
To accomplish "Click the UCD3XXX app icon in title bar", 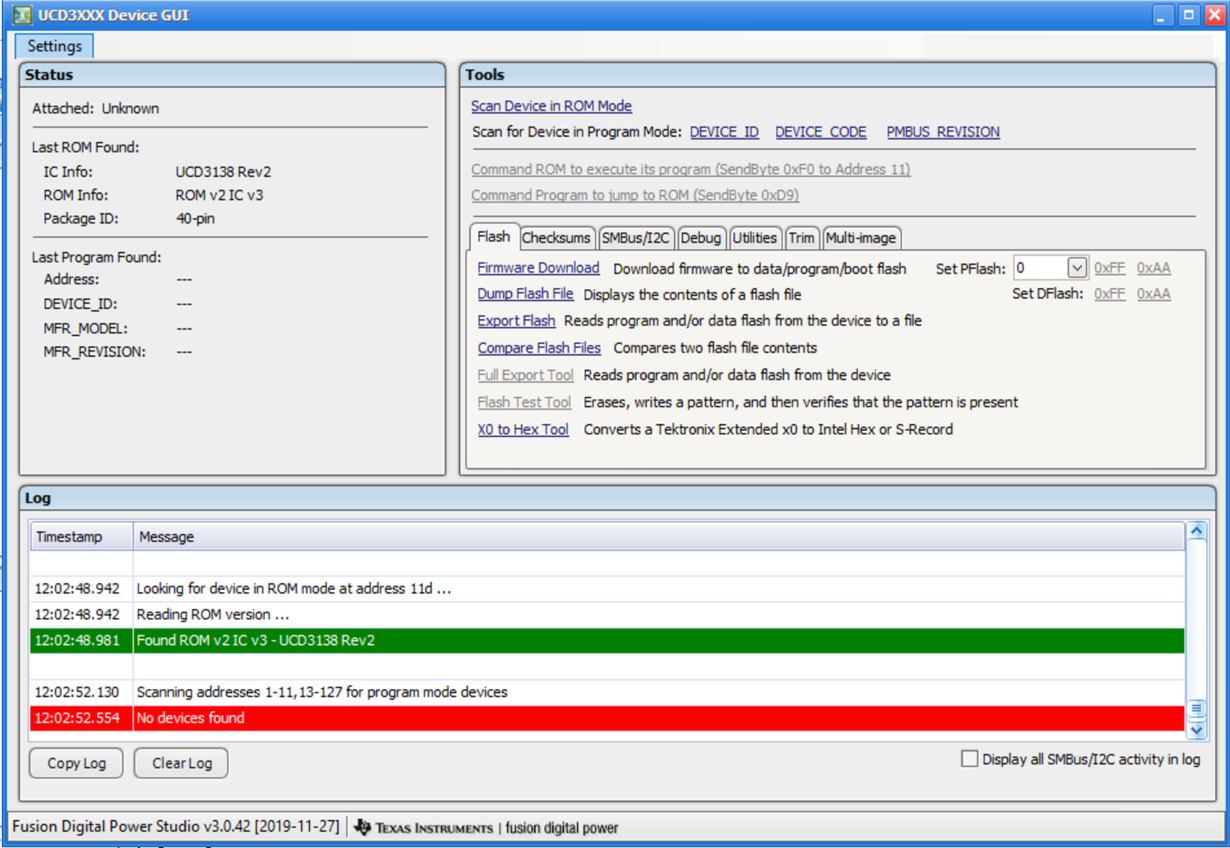I will (21, 15).
